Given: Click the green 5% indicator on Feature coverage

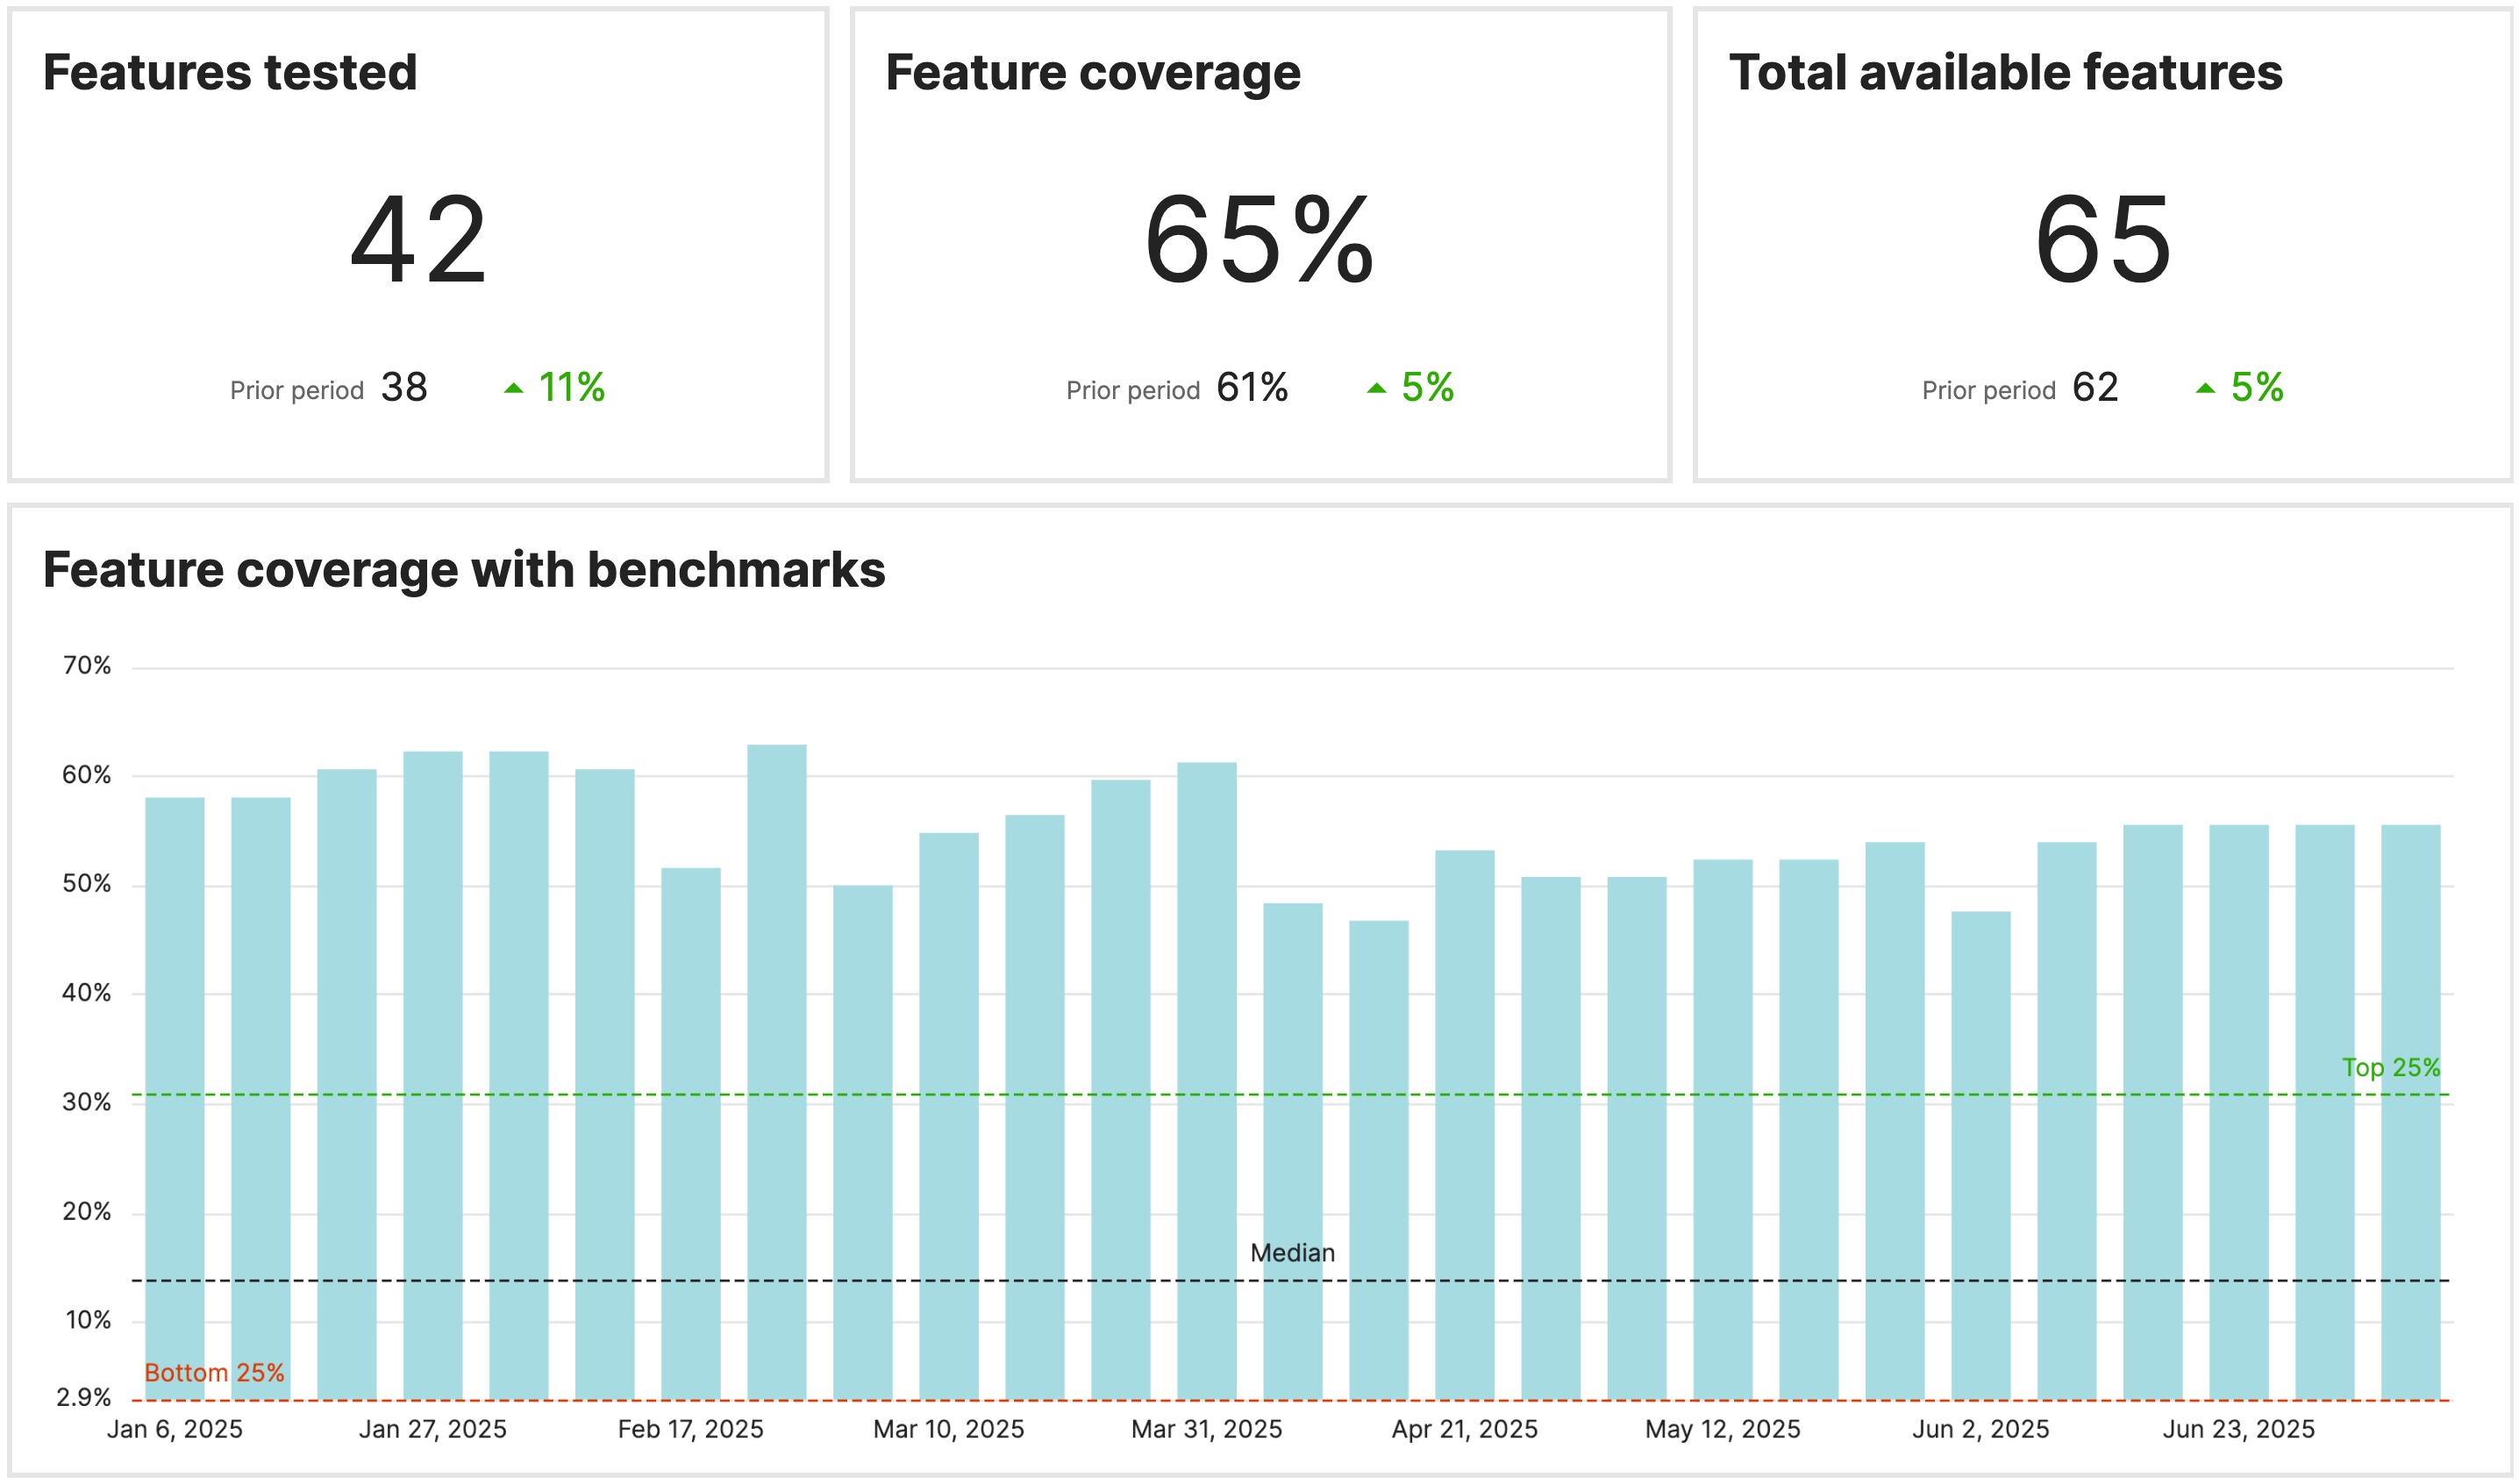Looking at the screenshot, I should pyautogui.click(x=1430, y=388).
